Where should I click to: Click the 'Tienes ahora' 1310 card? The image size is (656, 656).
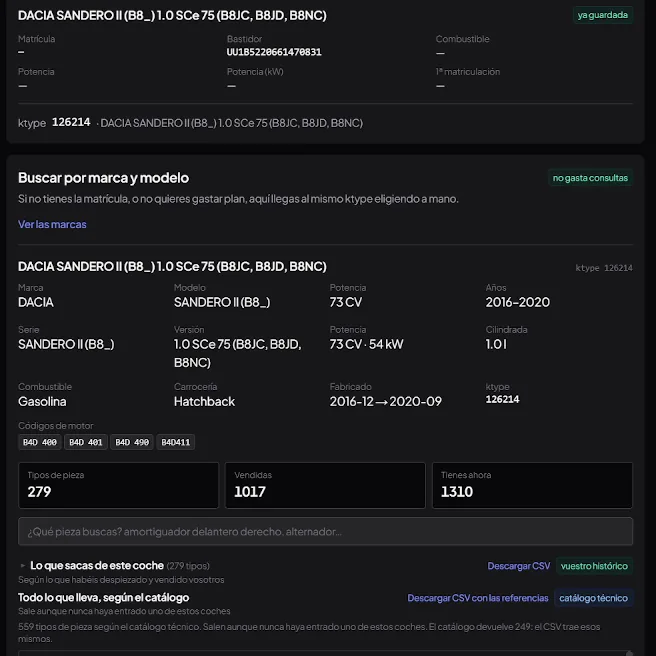(532, 485)
